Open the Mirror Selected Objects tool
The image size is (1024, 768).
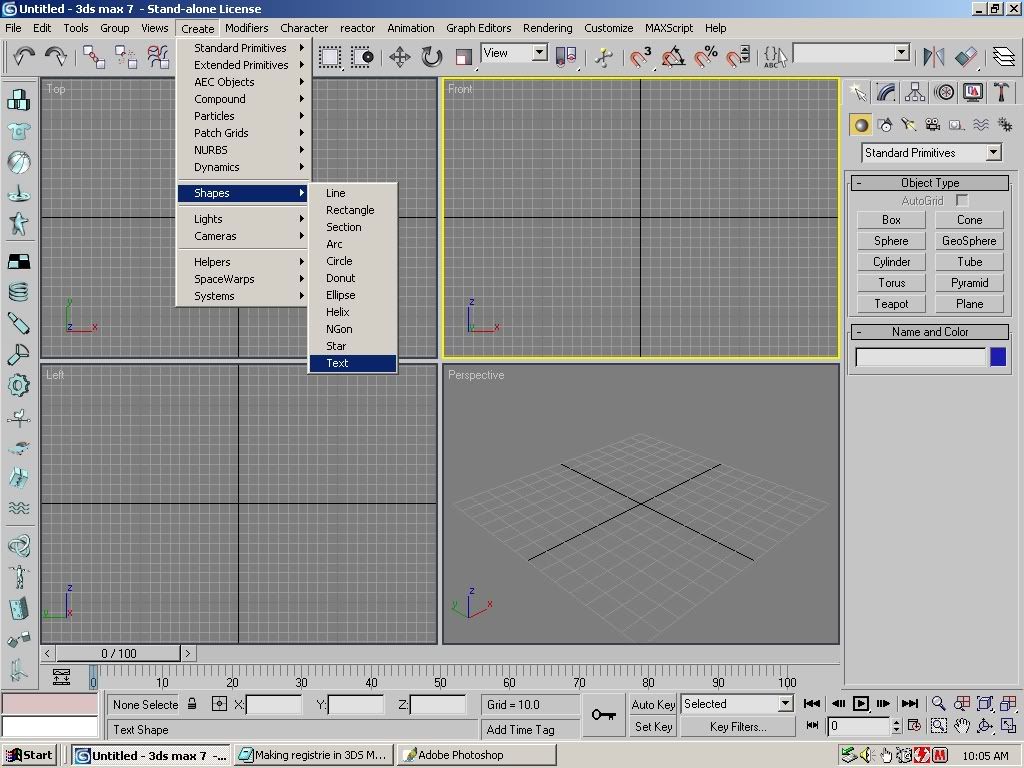click(934, 57)
